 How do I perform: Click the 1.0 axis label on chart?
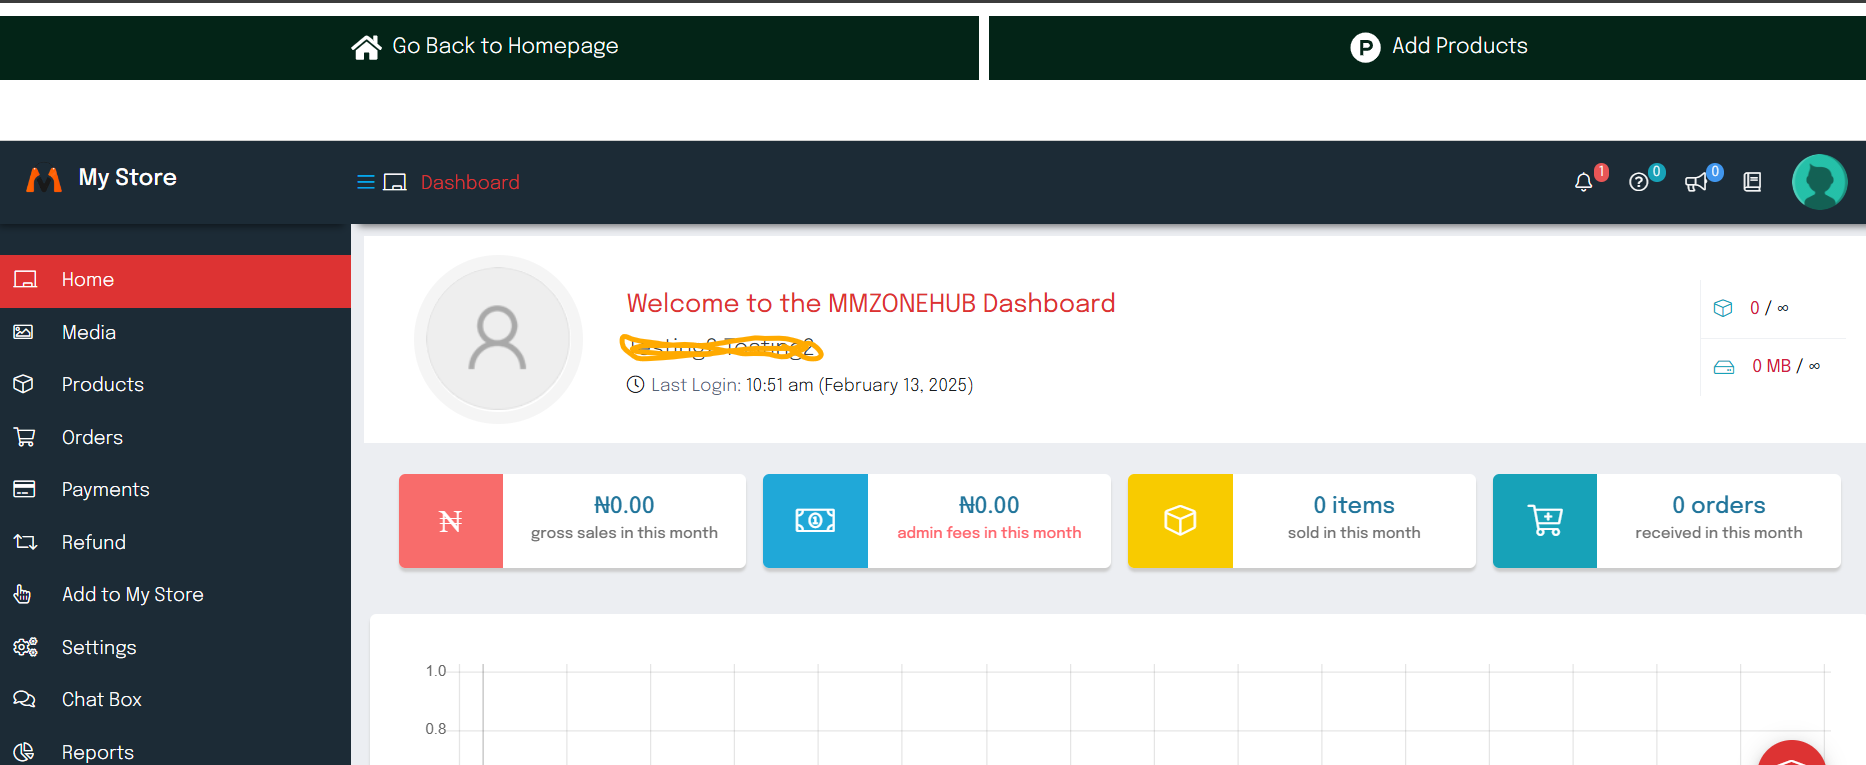(x=436, y=671)
